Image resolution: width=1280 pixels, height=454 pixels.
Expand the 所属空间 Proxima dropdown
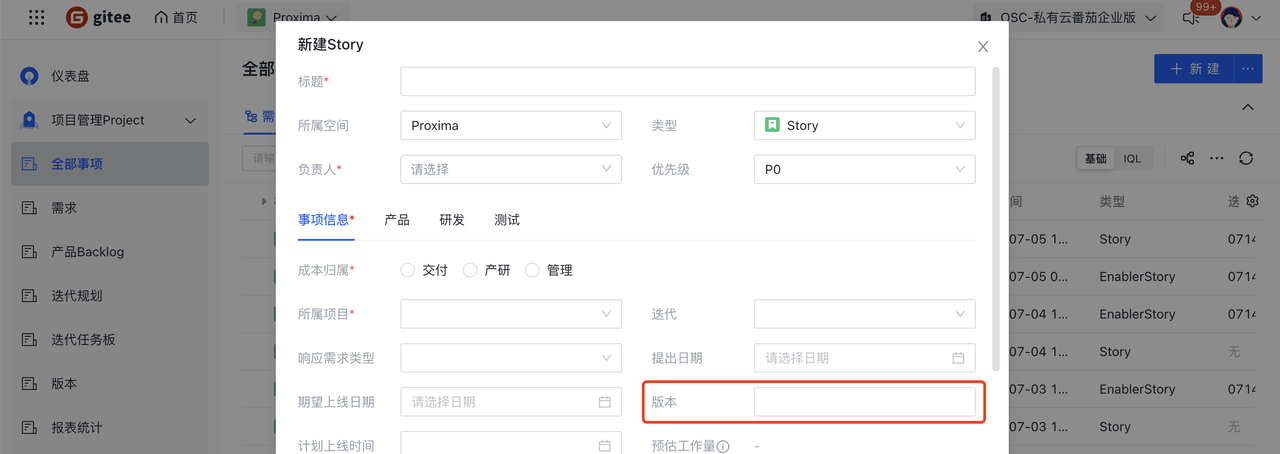tap(511, 126)
